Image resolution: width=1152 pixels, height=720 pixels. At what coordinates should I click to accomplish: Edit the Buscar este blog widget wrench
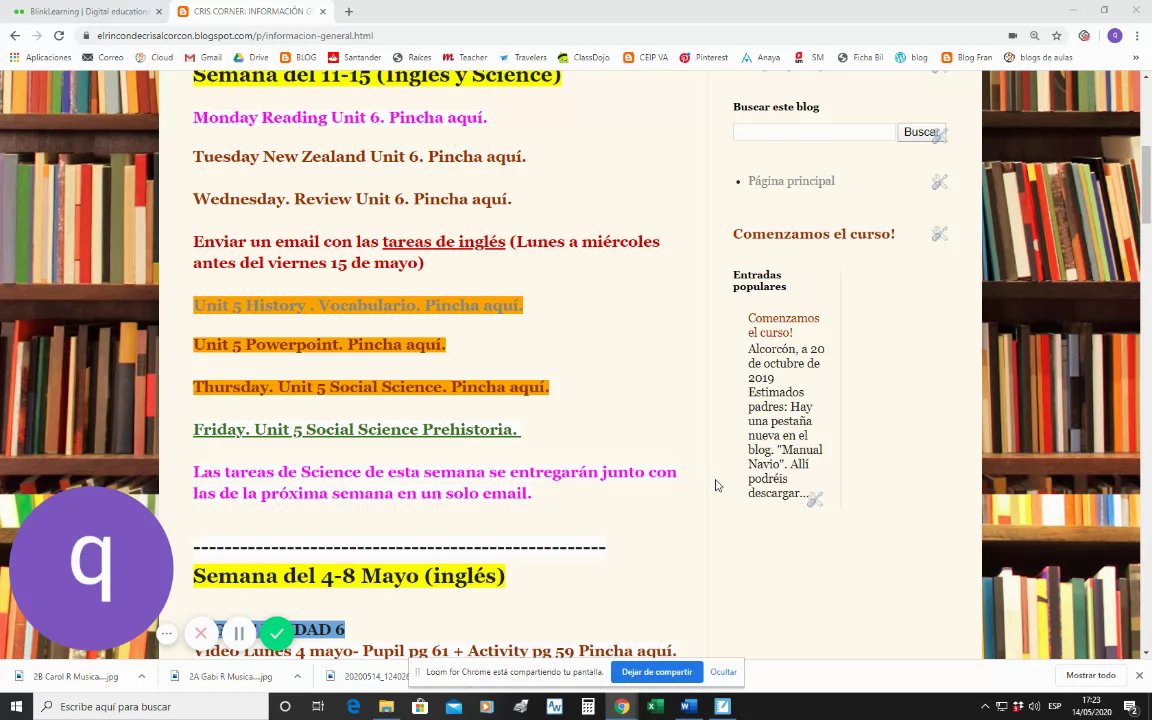click(x=940, y=135)
